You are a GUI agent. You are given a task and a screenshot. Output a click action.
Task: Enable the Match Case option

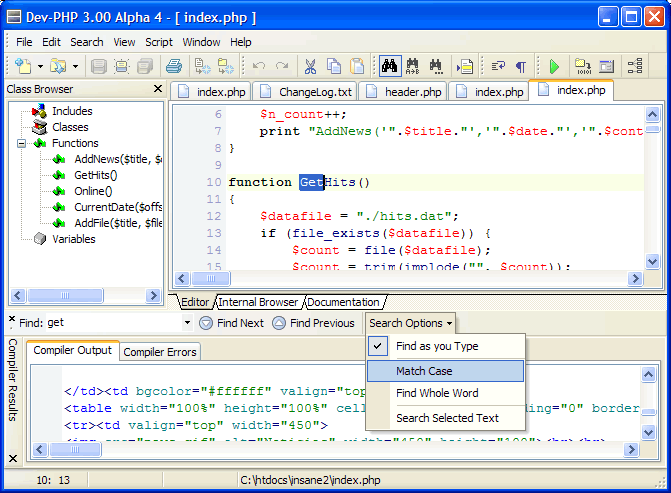pos(445,371)
